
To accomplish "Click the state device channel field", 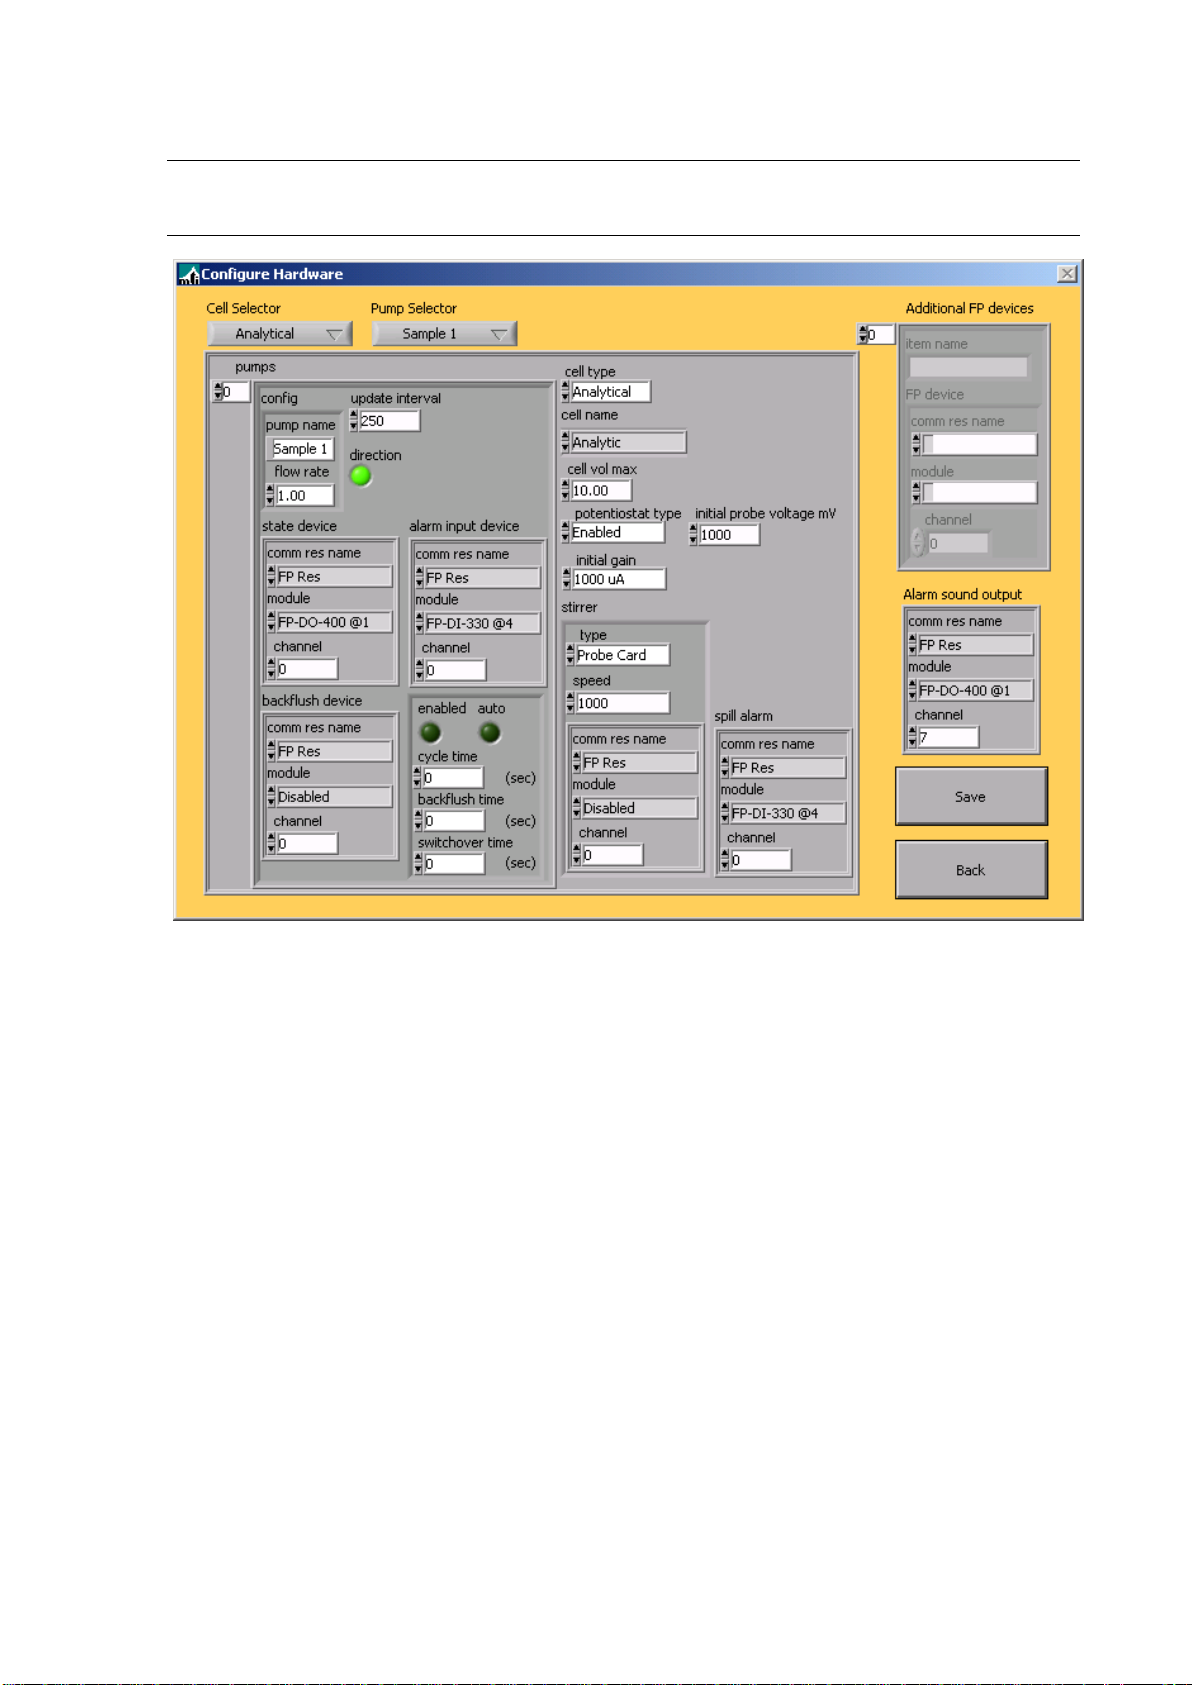I will (x=307, y=669).
